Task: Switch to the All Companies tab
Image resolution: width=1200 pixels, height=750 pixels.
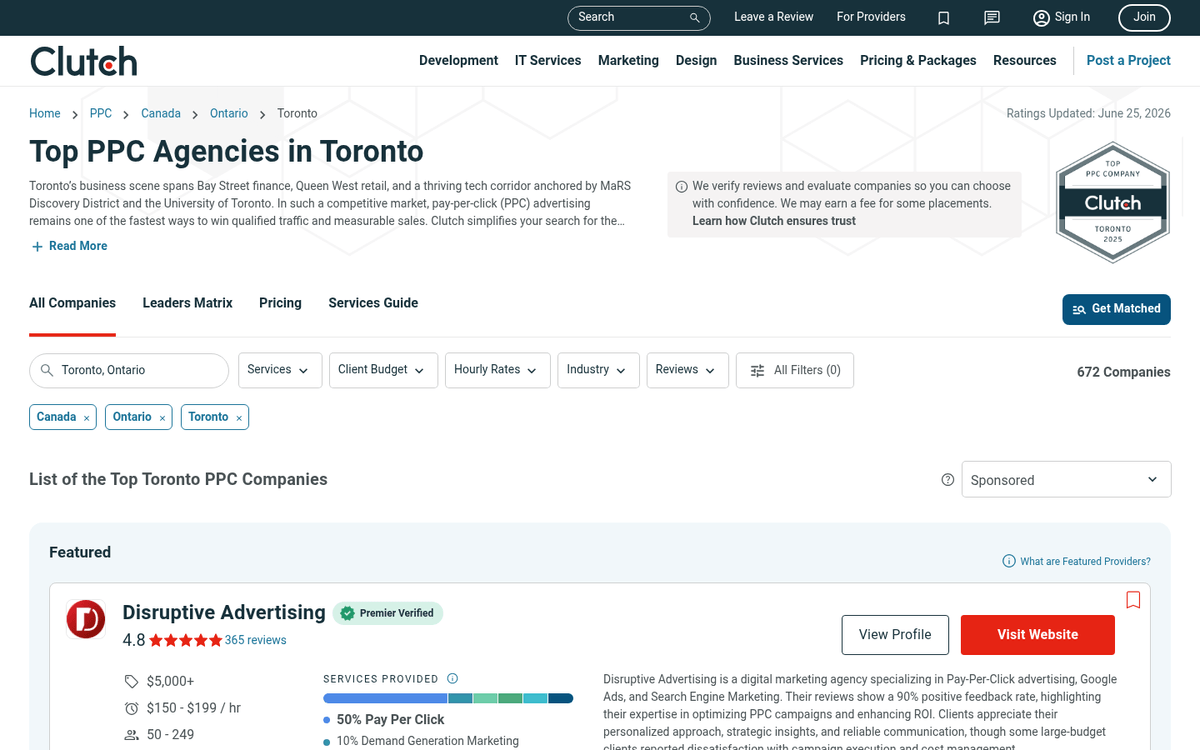Action: (72, 303)
